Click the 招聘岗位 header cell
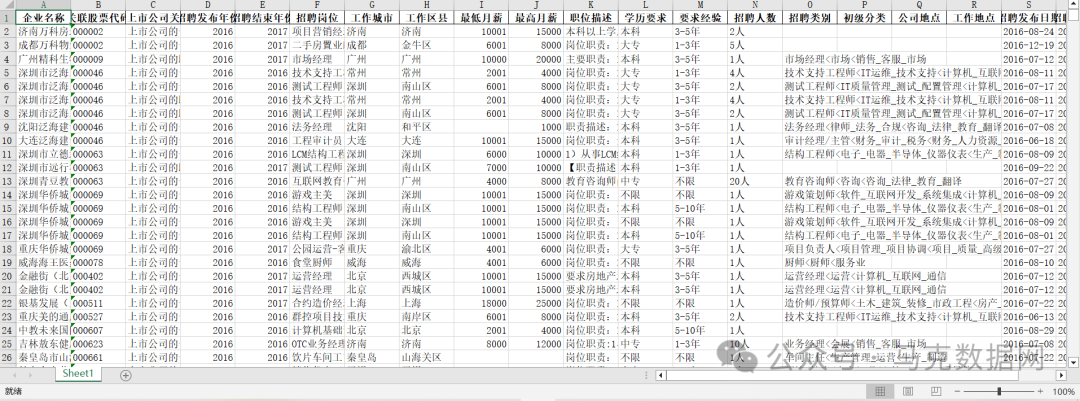The width and height of the screenshot is (1080, 401). (316, 18)
